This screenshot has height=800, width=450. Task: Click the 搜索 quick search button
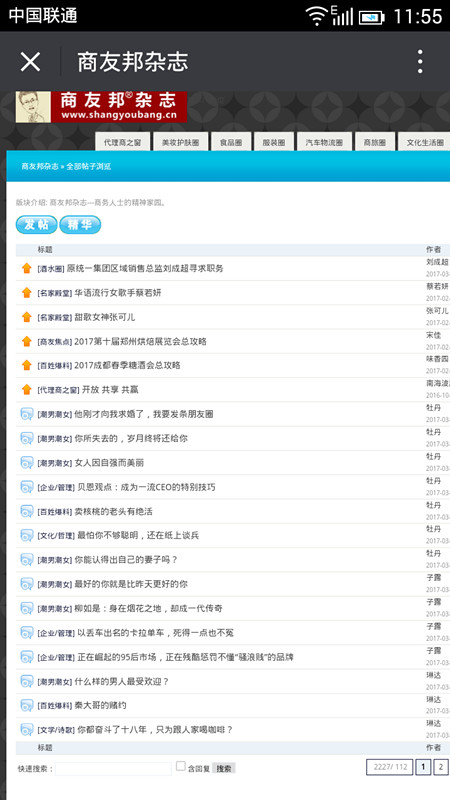coord(223,768)
